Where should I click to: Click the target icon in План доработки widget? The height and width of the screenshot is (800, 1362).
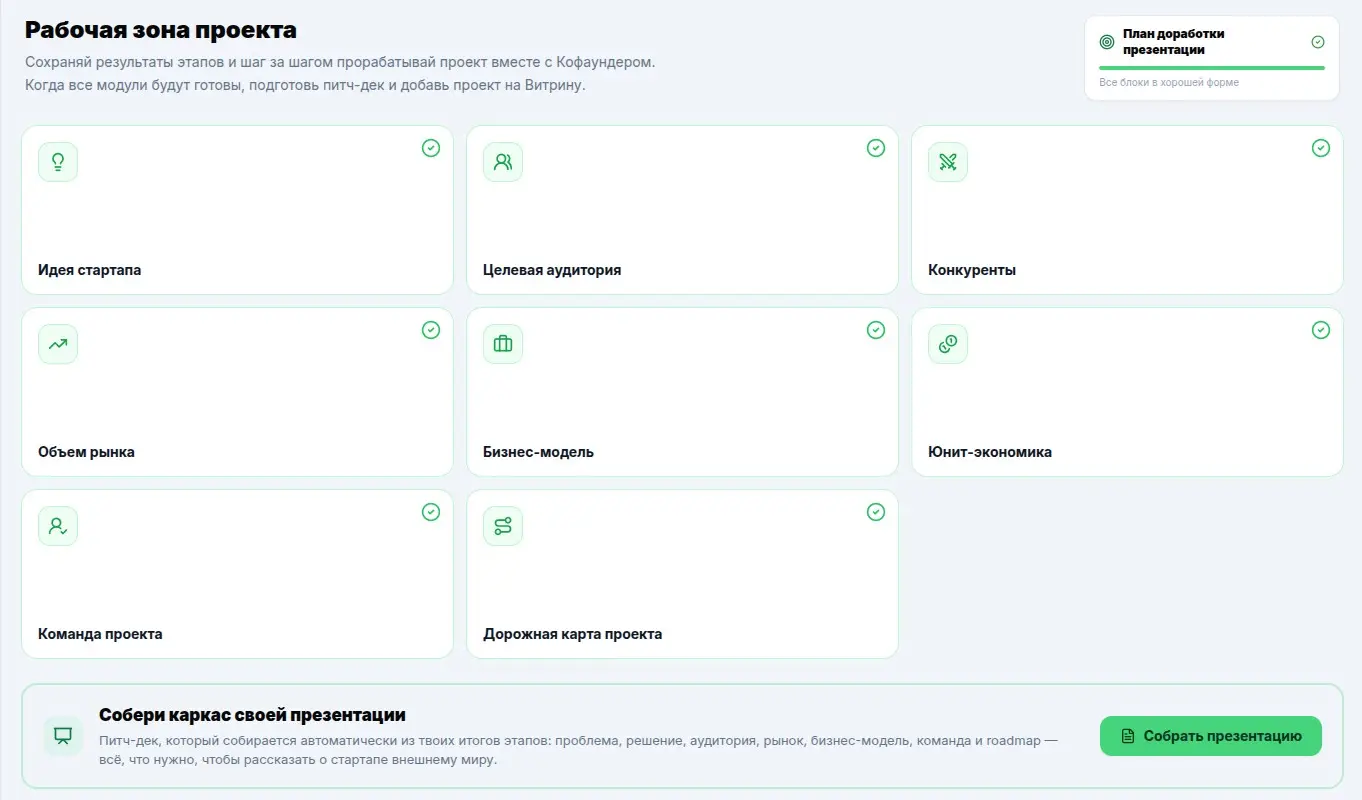tap(1107, 42)
